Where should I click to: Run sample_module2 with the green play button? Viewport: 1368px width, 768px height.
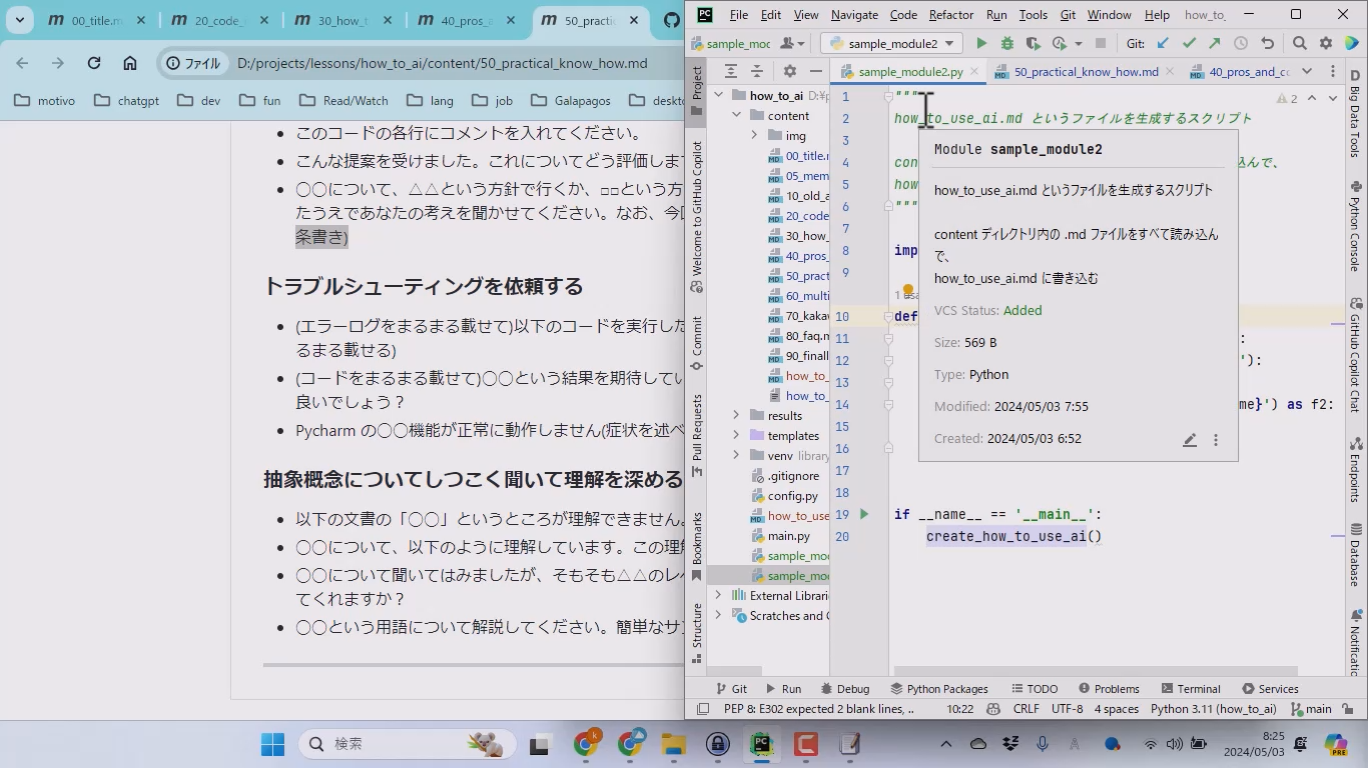981,43
